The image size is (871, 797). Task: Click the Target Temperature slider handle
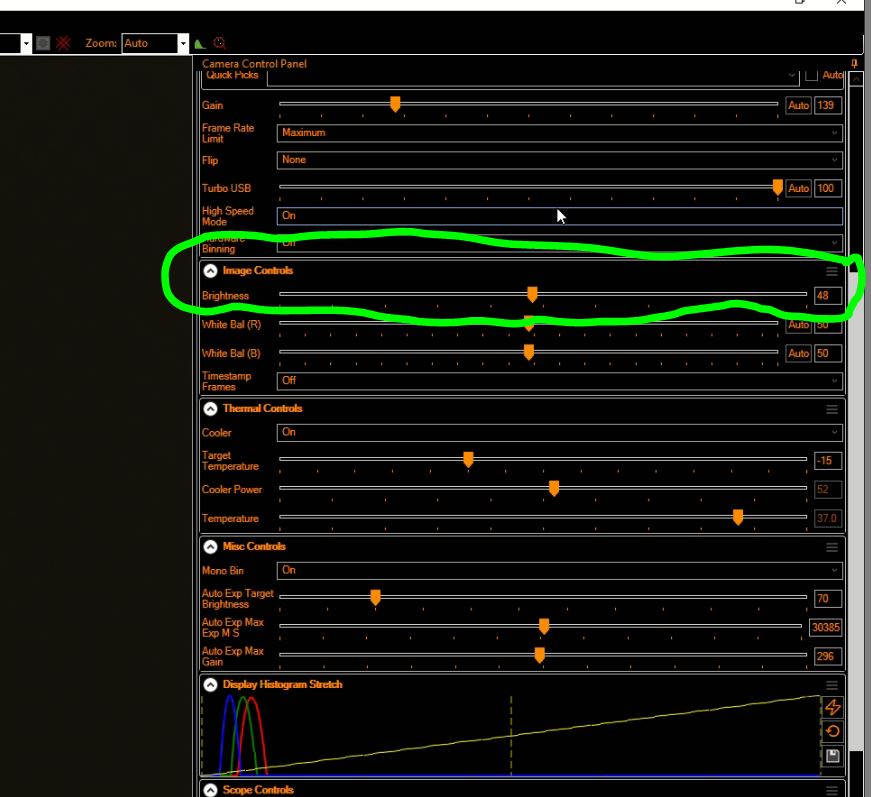point(468,459)
